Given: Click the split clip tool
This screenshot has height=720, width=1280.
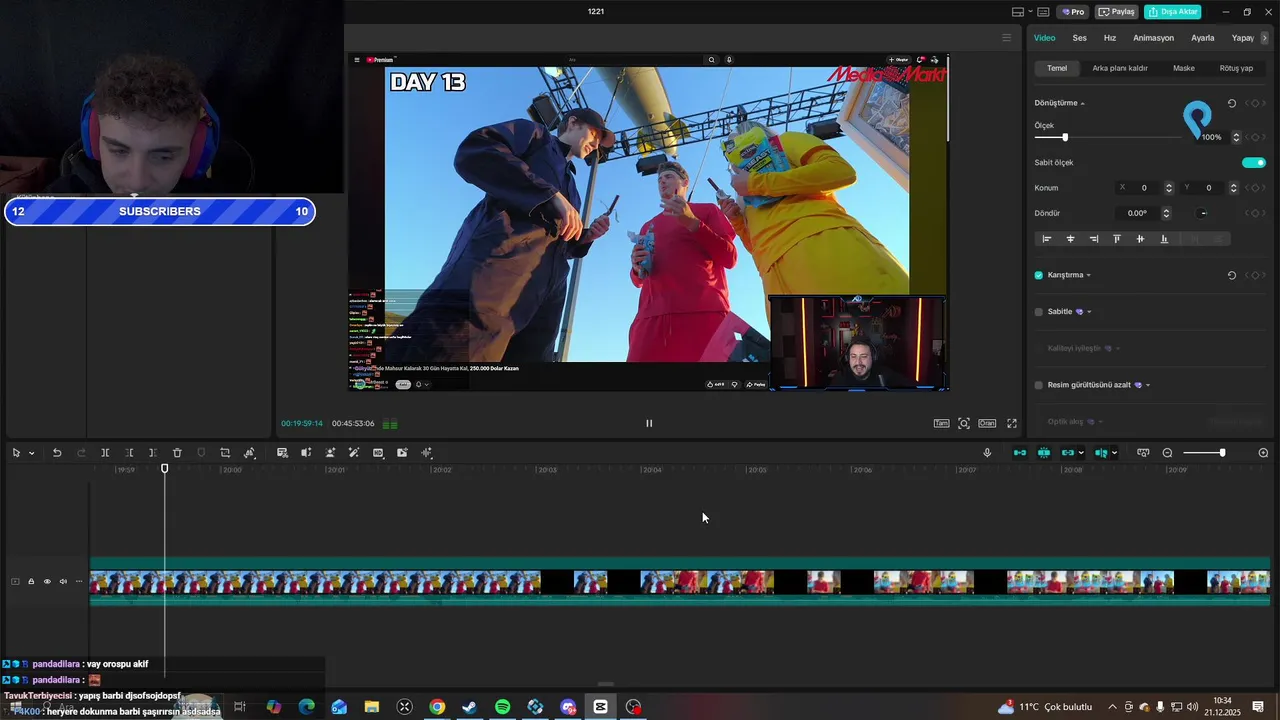Looking at the screenshot, I should [105, 453].
